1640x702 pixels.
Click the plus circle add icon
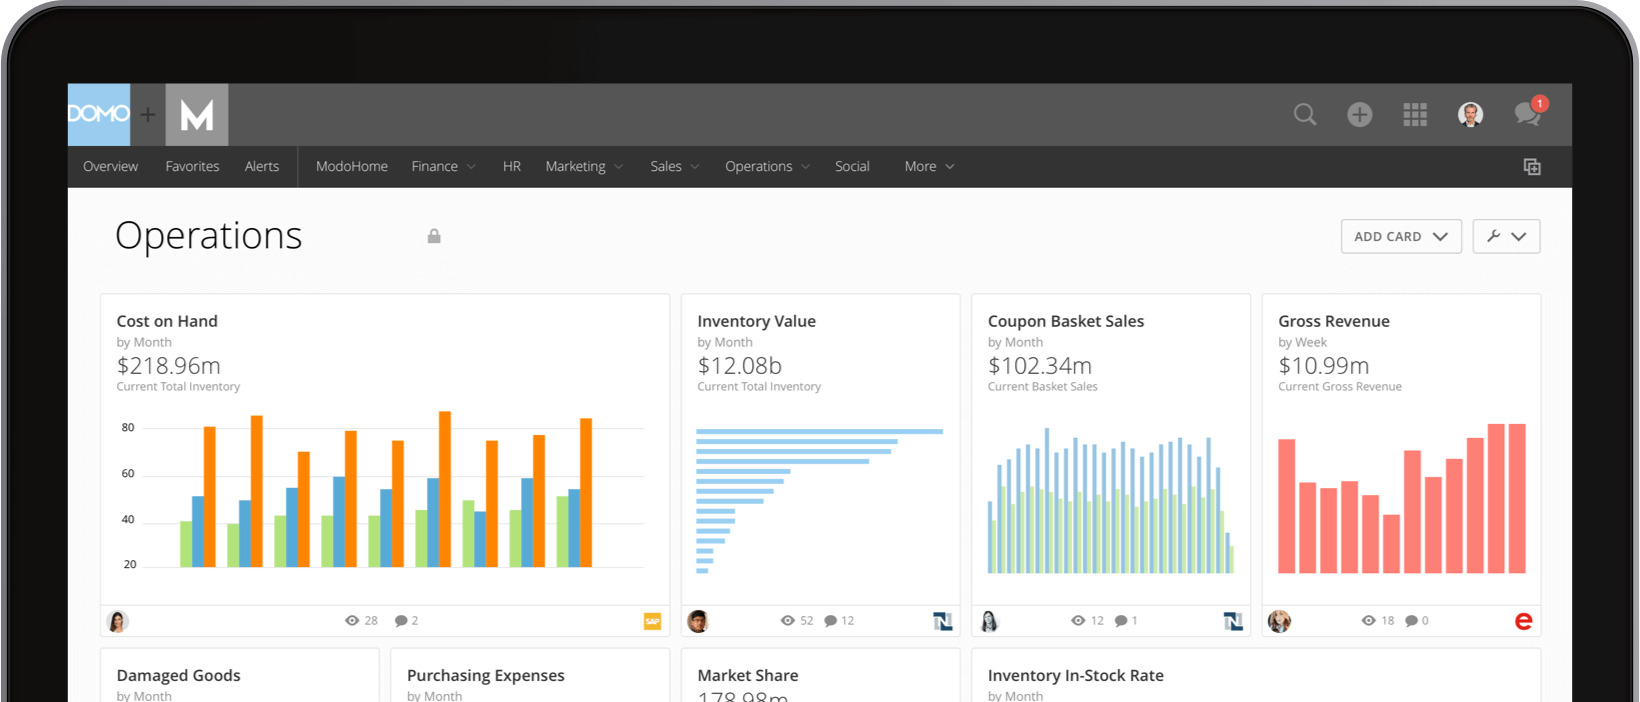click(x=1360, y=114)
